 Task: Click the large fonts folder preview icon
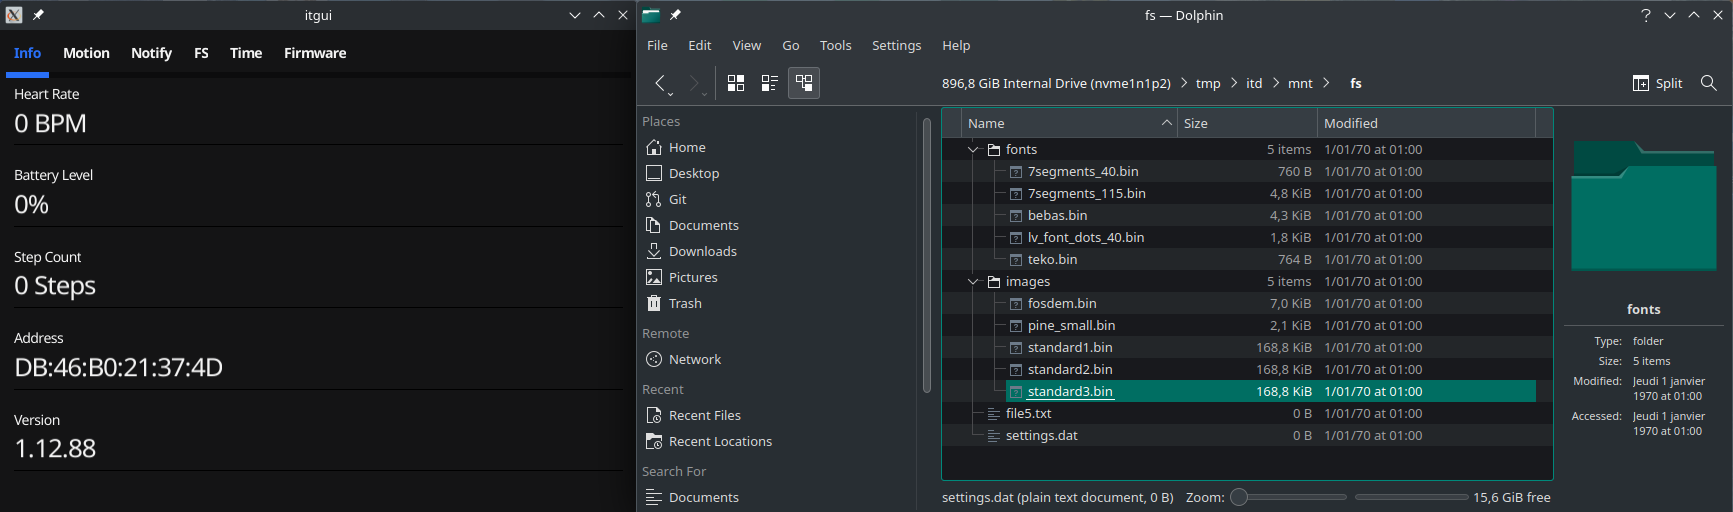pos(1643,207)
